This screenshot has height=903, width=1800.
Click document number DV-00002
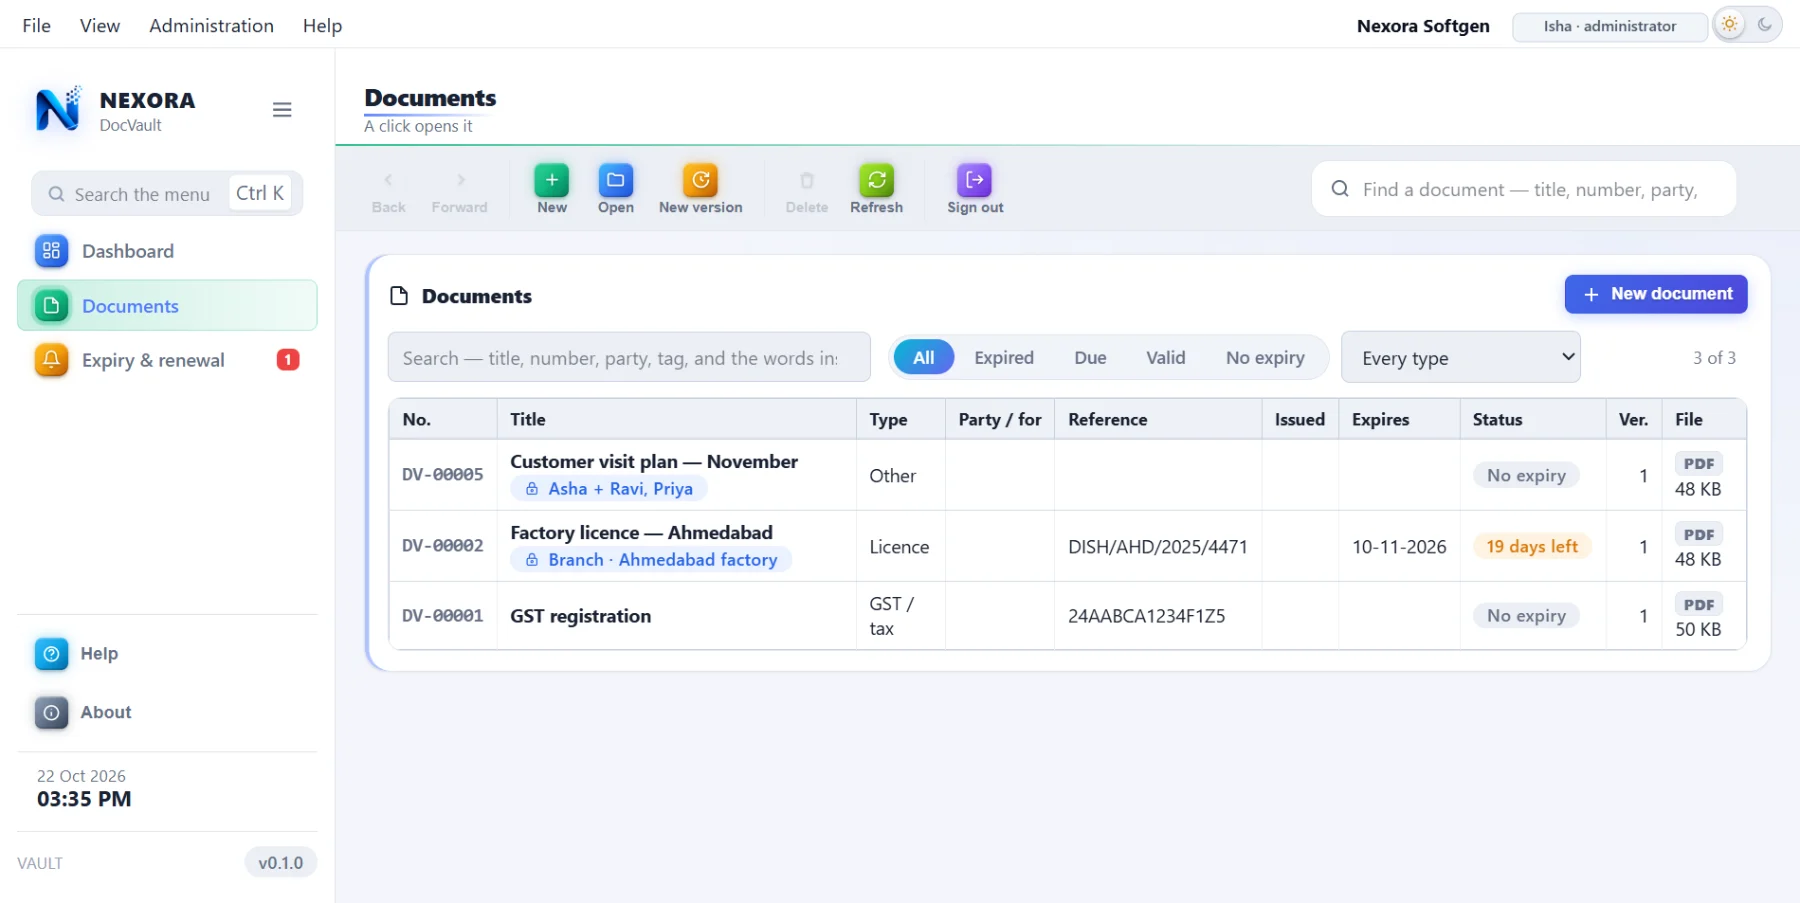pyautogui.click(x=442, y=546)
